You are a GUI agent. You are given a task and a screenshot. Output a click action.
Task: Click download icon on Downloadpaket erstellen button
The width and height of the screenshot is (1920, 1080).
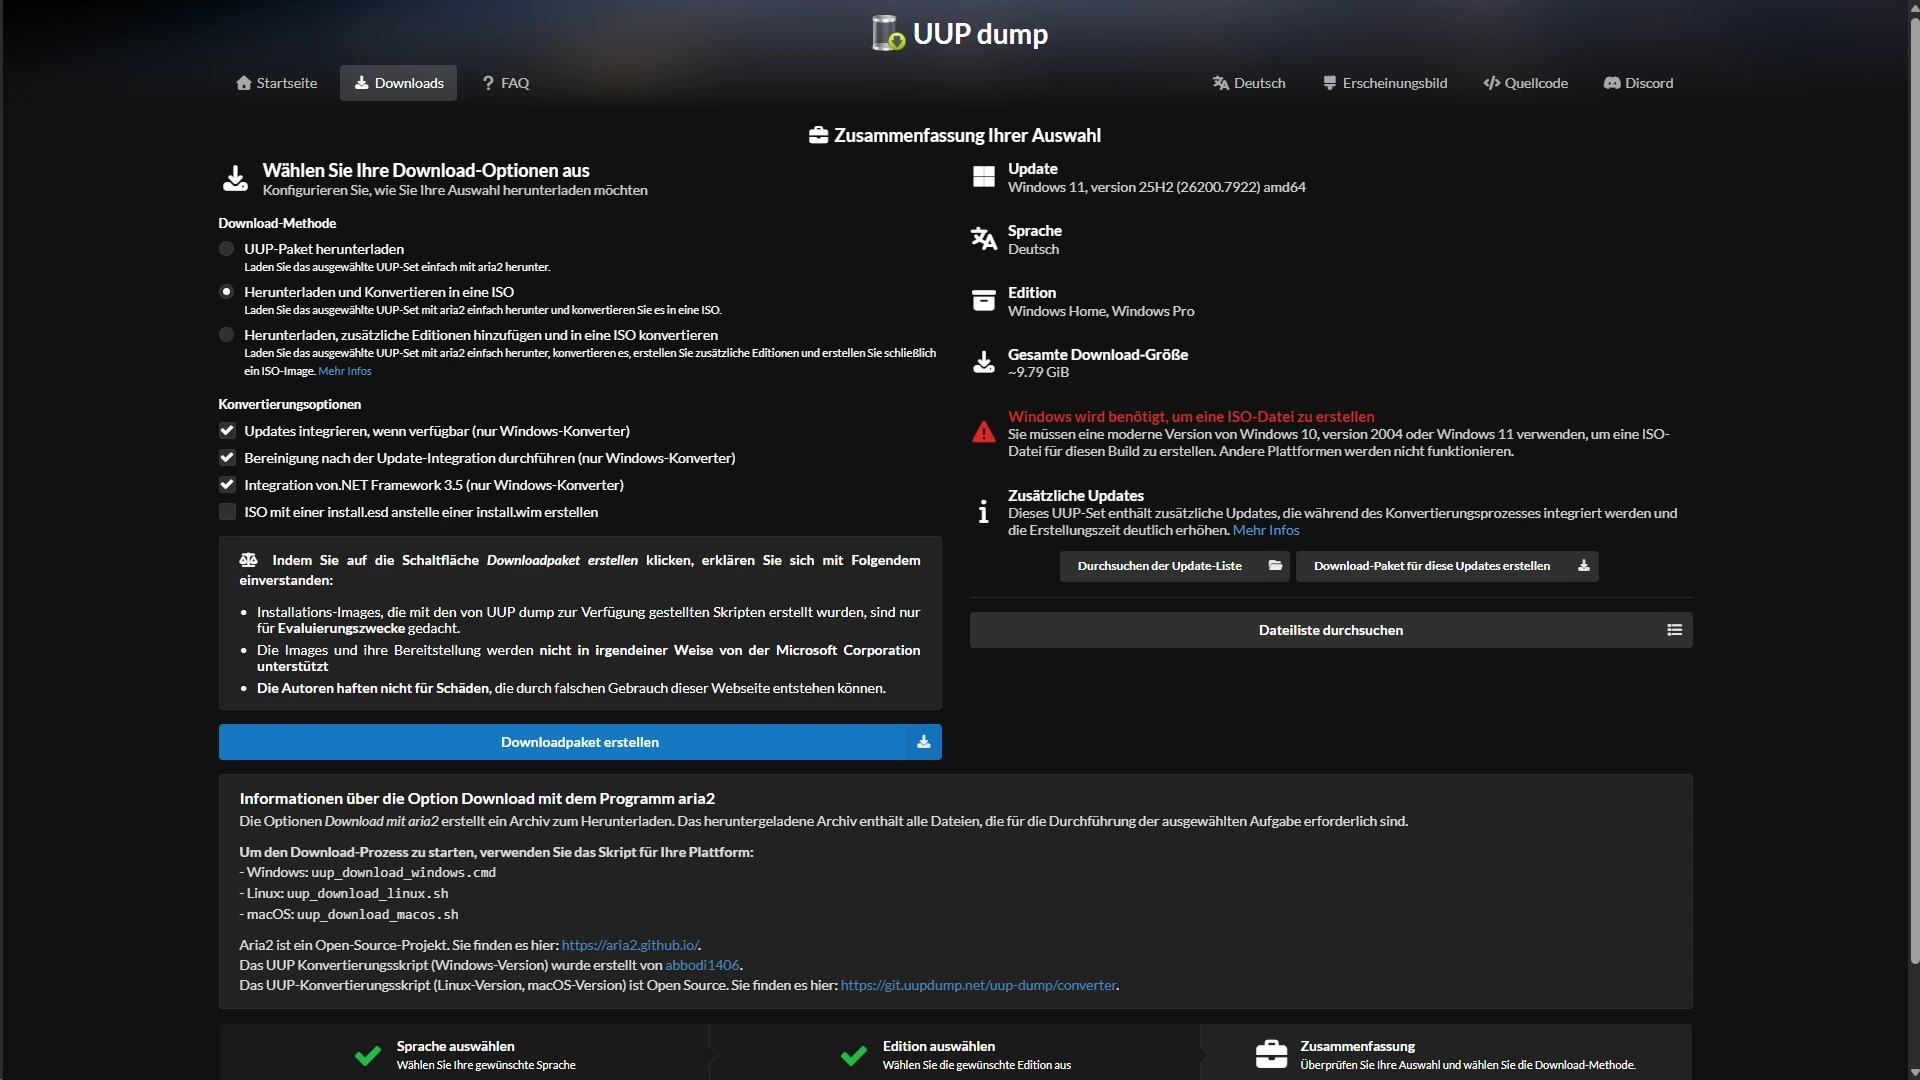pyautogui.click(x=924, y=742)
